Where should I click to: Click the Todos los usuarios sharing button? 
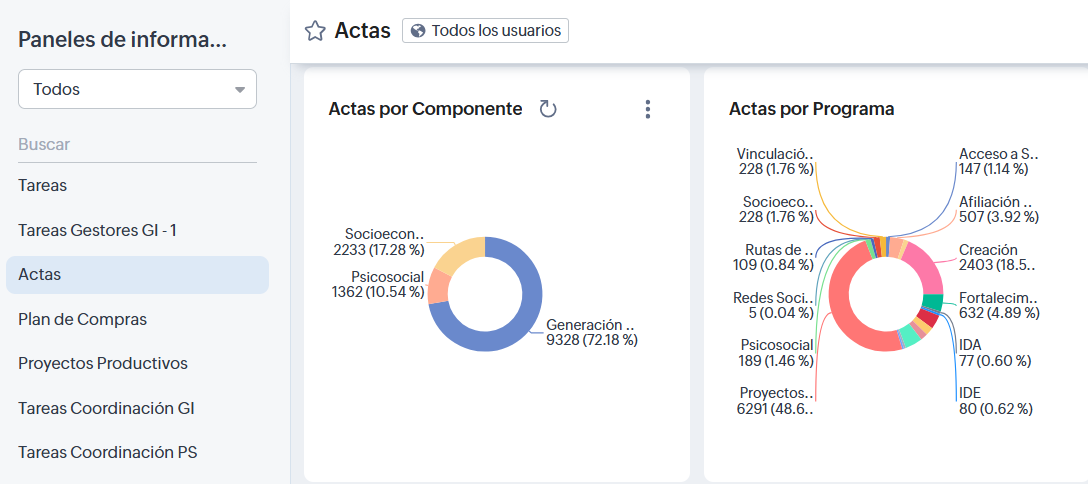486,31
